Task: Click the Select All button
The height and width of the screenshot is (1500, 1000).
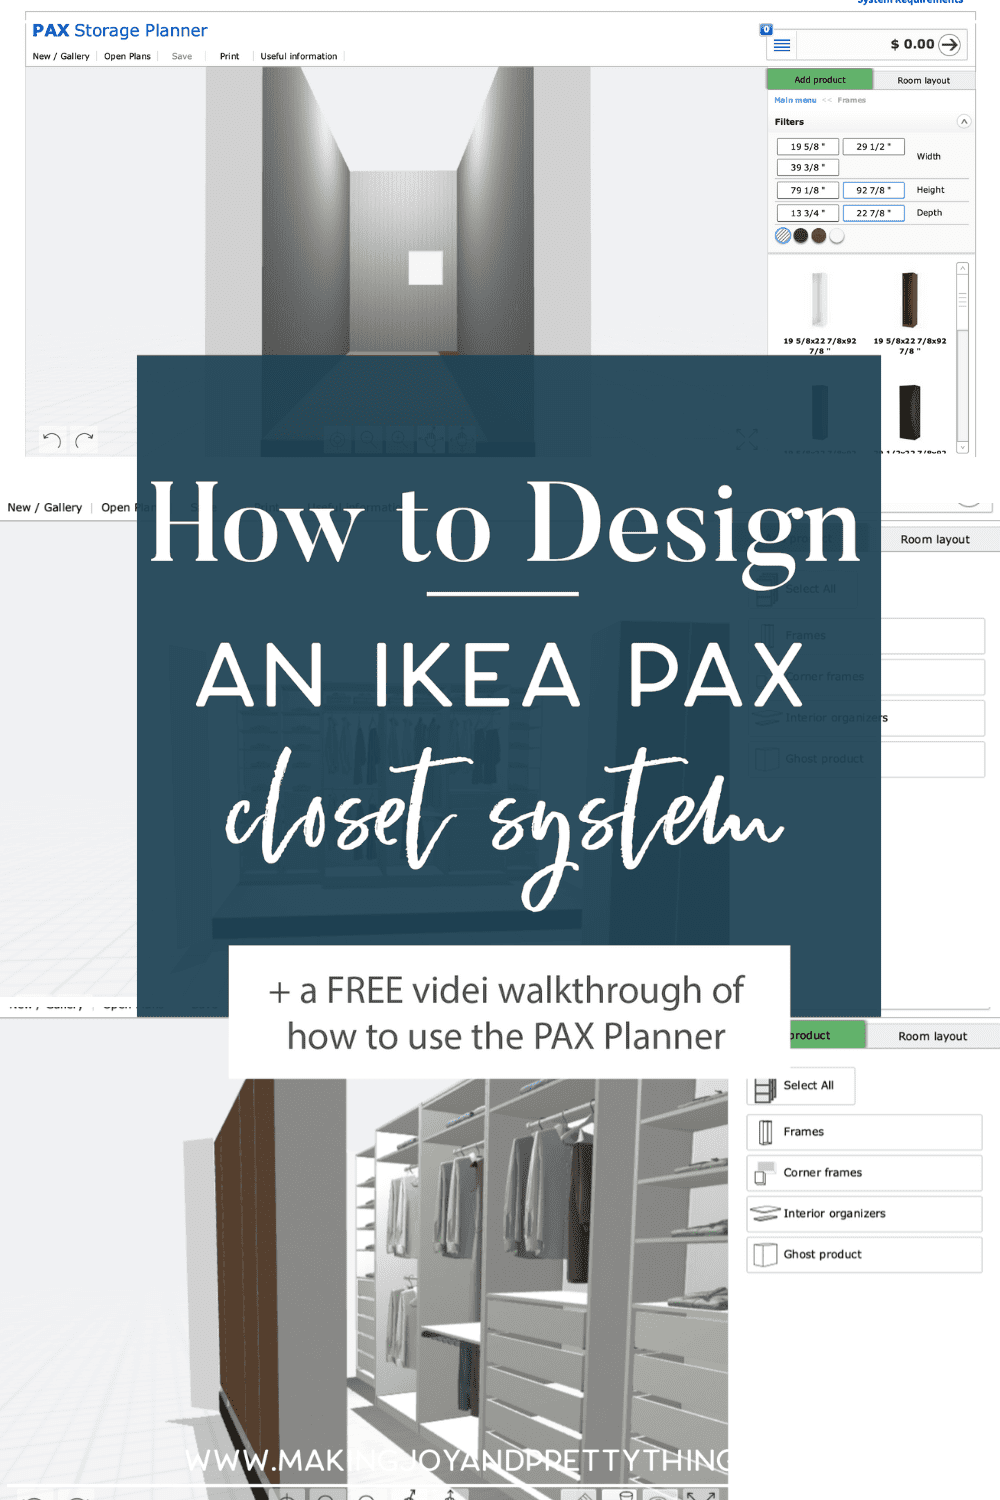Action: pos(801,1086)
